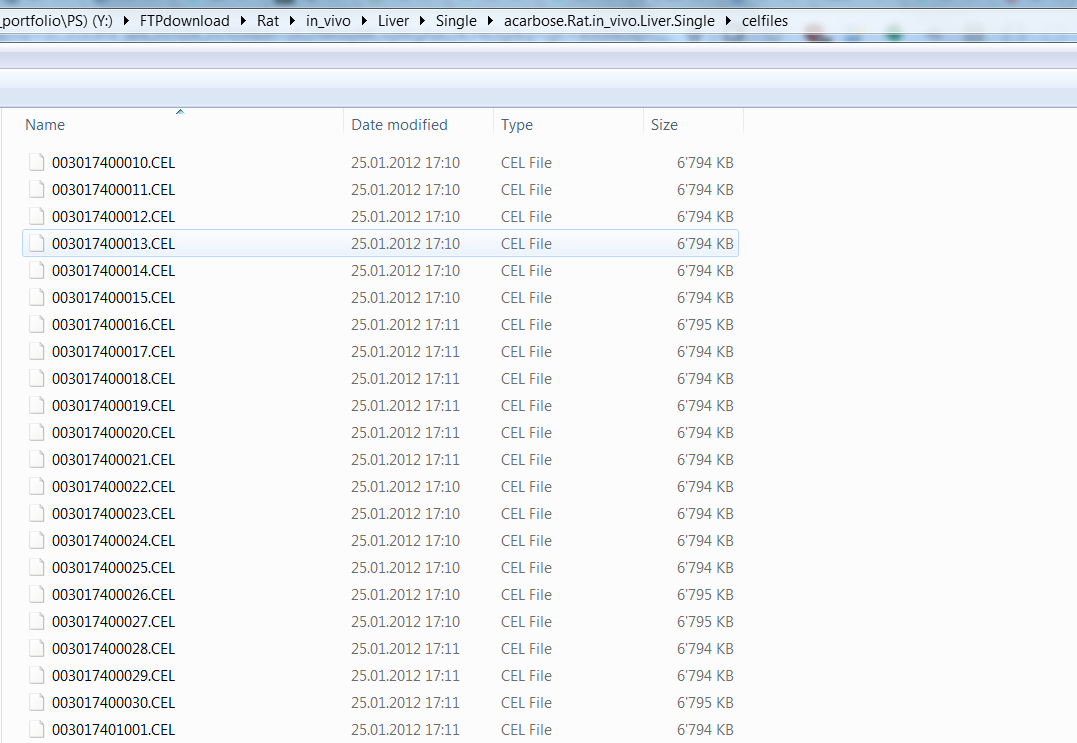
Task: Click the date cell of 003017400017.CEL
Action: 405,352
